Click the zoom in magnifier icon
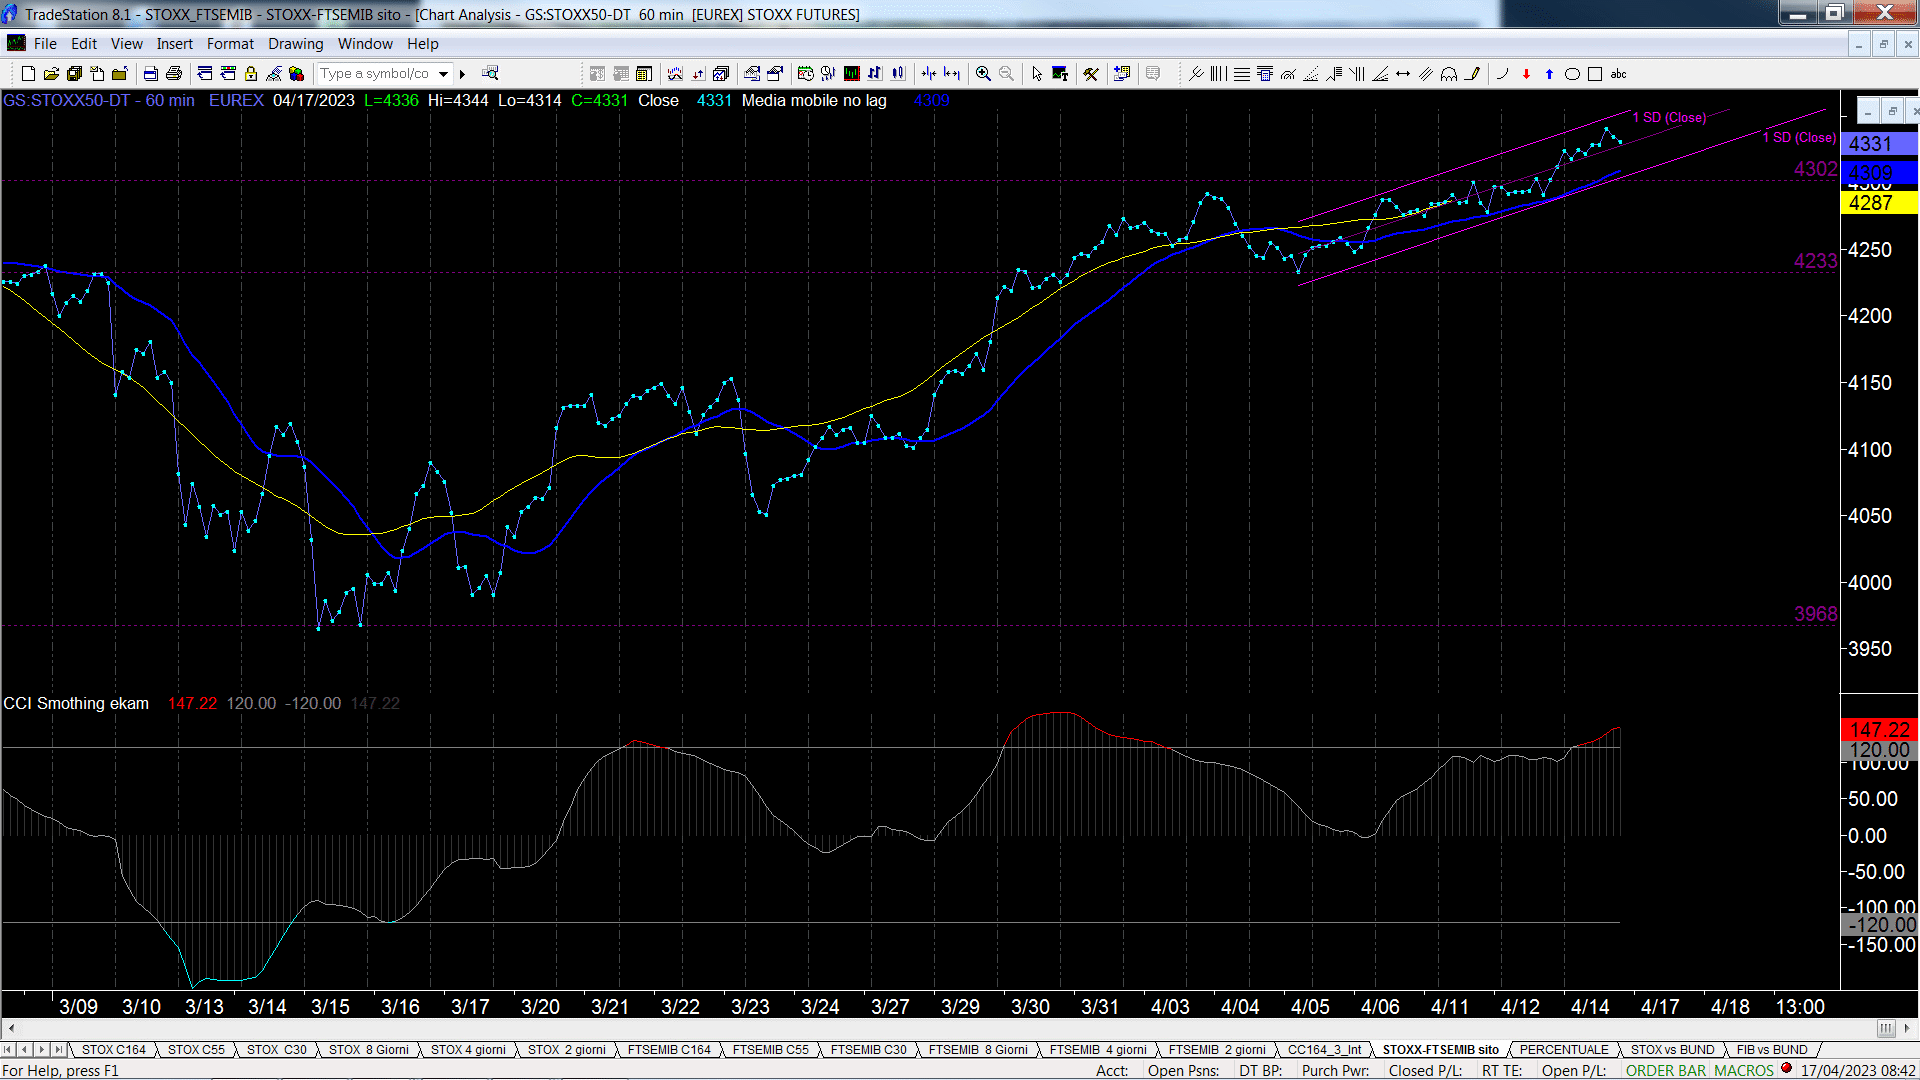The image size is (1920, 1080). coord(984,74)
